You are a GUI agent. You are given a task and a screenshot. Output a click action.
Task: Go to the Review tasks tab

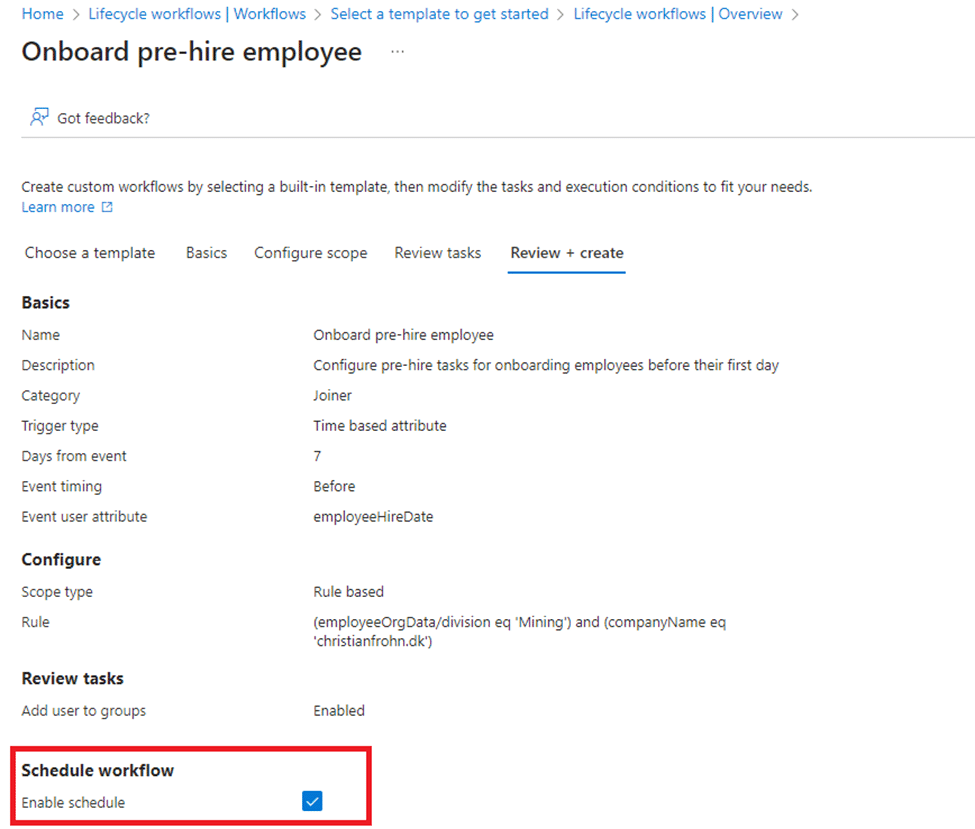[437, 253]
